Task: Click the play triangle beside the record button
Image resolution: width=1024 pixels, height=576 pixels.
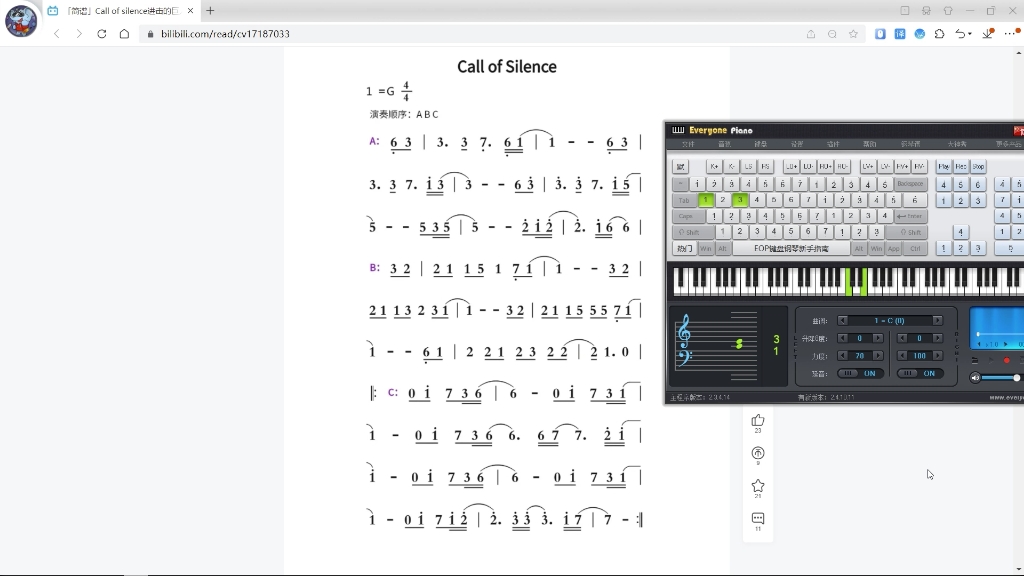Action: point(991,360)
